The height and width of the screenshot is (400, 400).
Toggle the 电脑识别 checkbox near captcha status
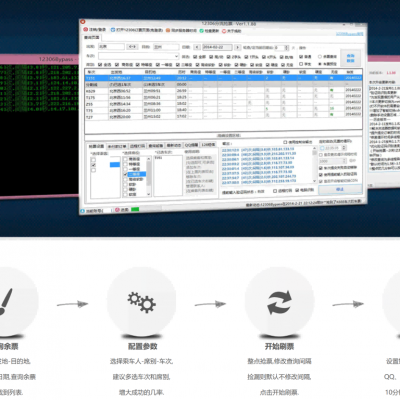tap(297, 190)
